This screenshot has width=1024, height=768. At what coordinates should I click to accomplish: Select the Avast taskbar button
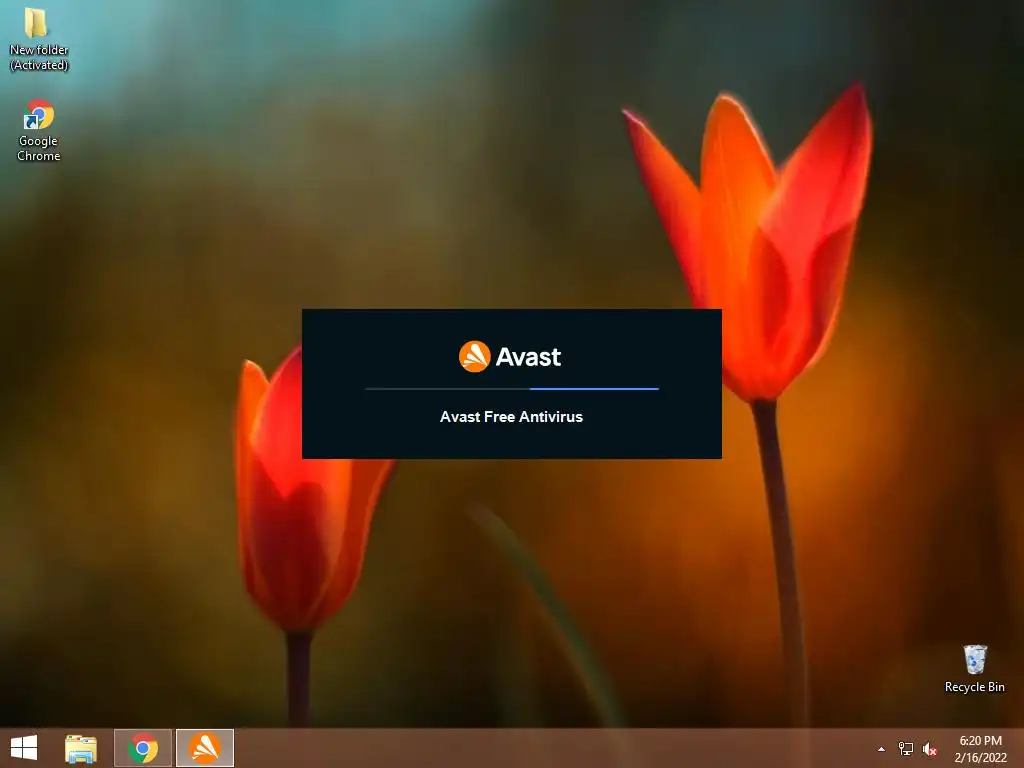tap(205, 748)
